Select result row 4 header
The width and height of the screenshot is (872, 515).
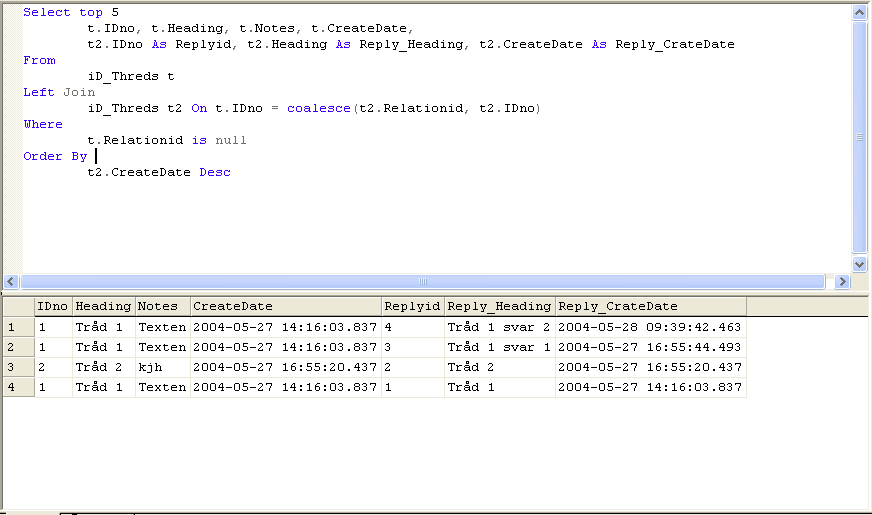[x=18, y=387]
